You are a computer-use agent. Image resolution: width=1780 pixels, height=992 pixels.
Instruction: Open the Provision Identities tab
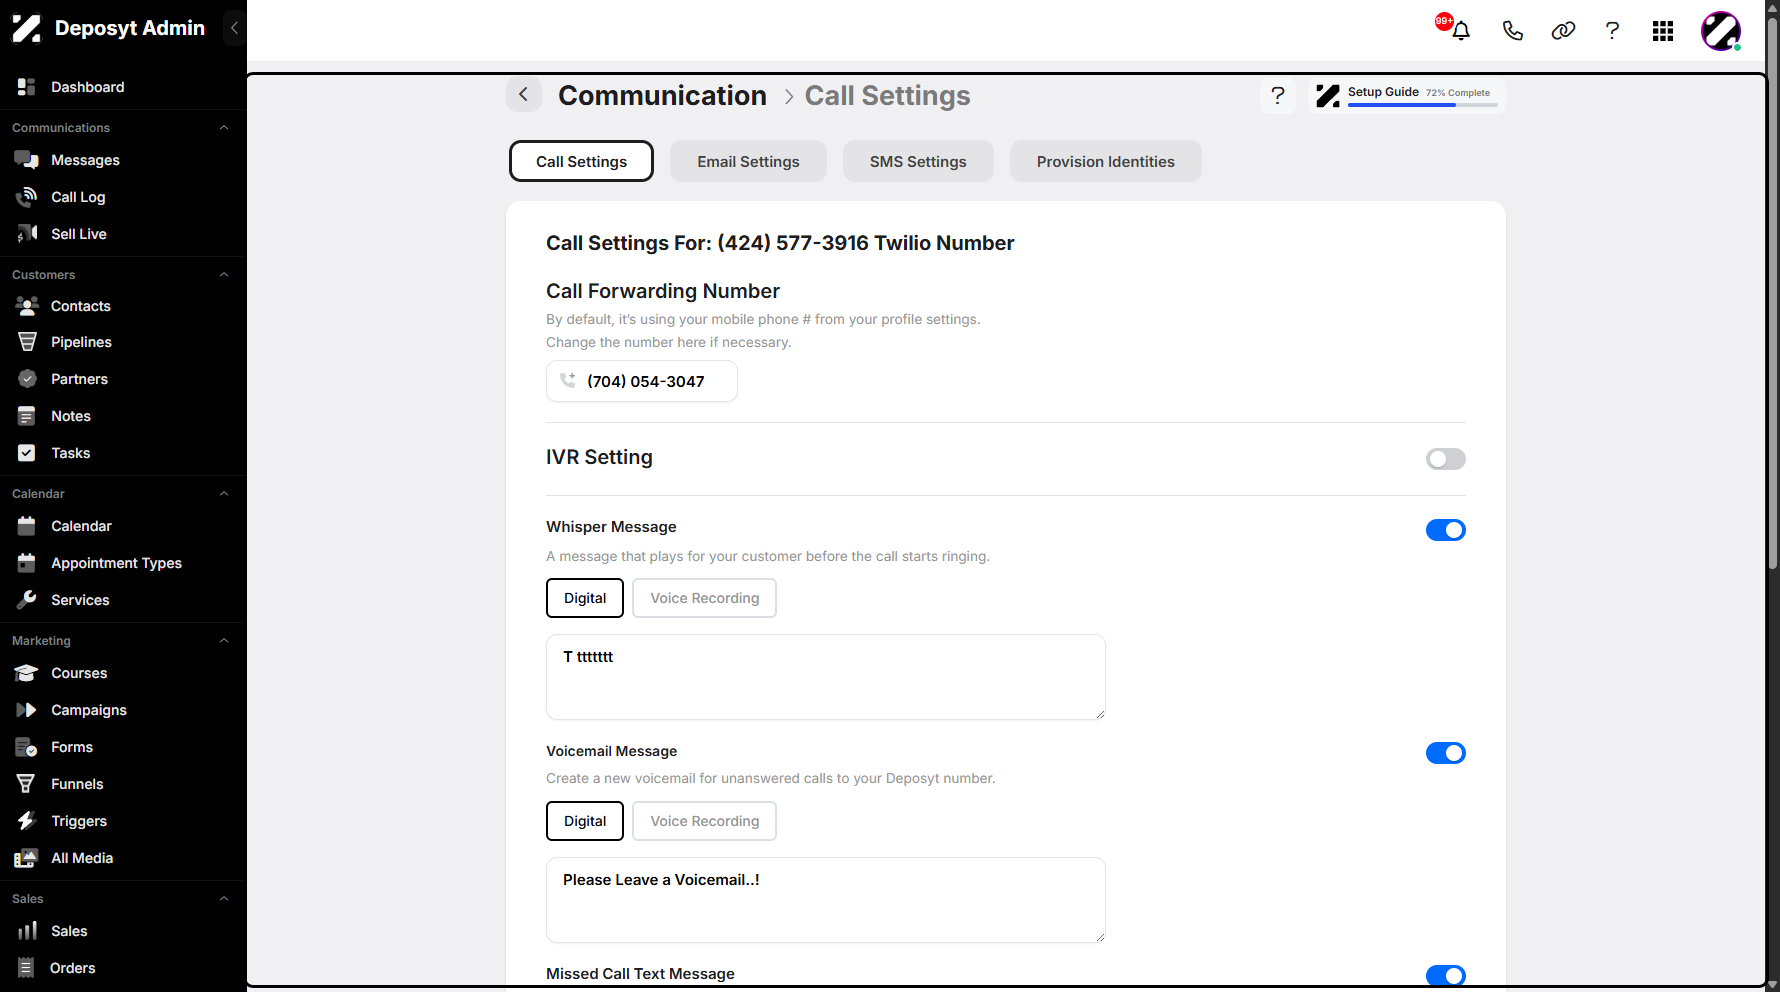(x=1105, y=161)
